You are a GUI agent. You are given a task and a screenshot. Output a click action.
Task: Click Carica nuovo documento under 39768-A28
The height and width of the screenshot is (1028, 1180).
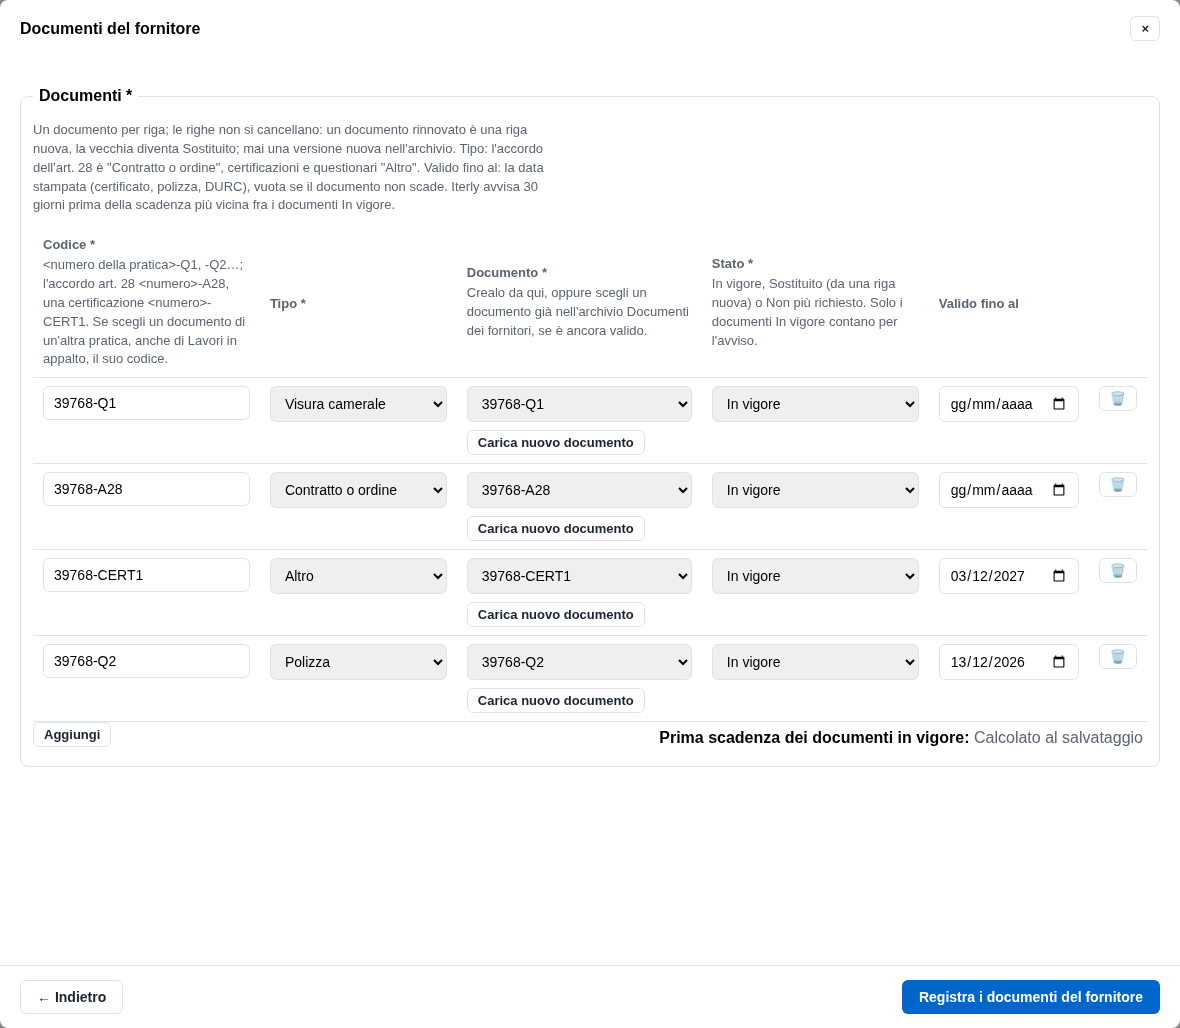[x=555, y=528]
